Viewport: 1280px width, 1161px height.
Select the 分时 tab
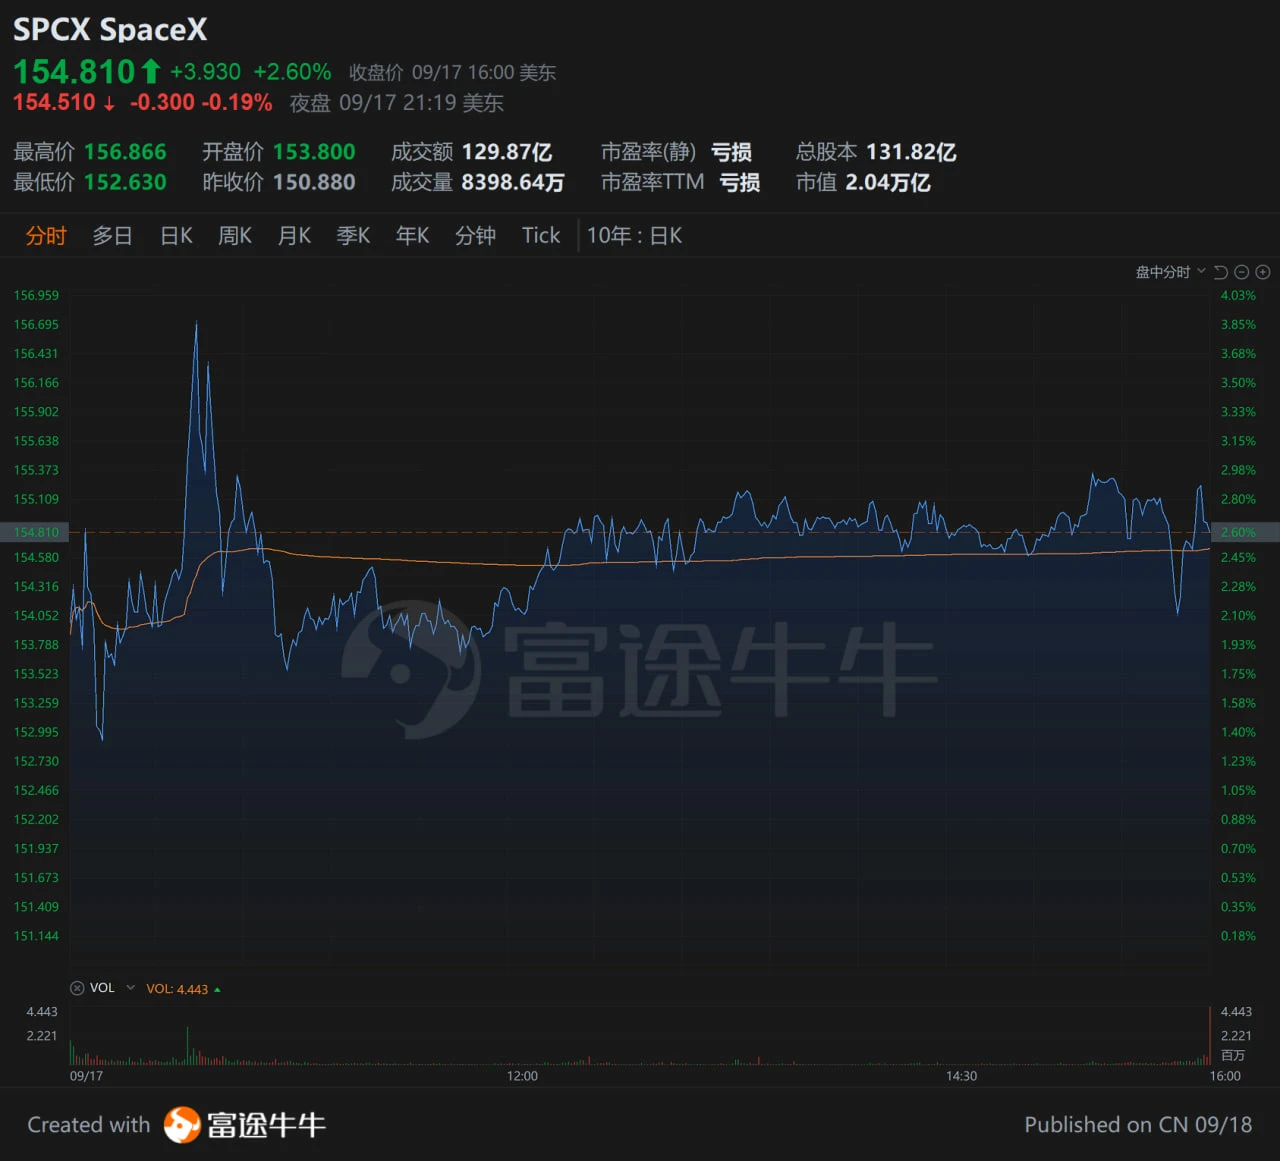click(46, 236)
